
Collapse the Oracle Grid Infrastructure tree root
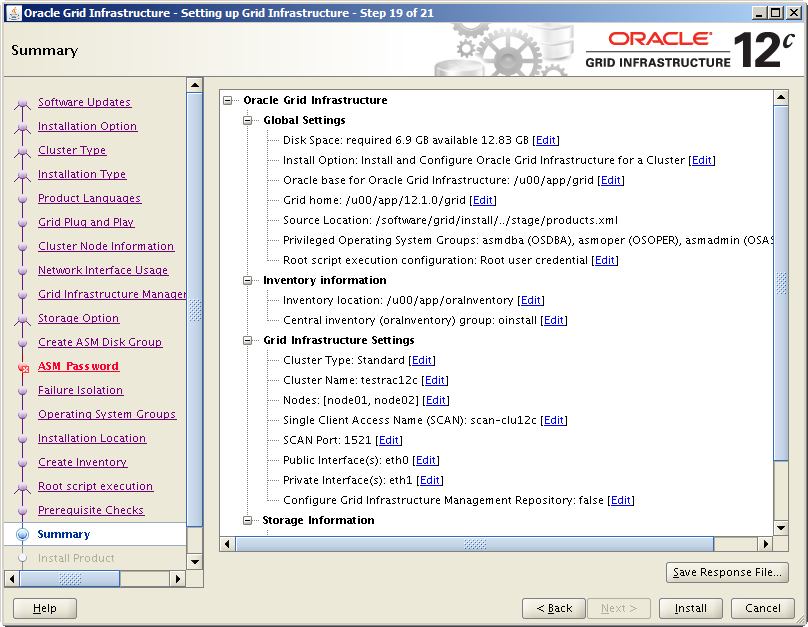tap(229, 100)
